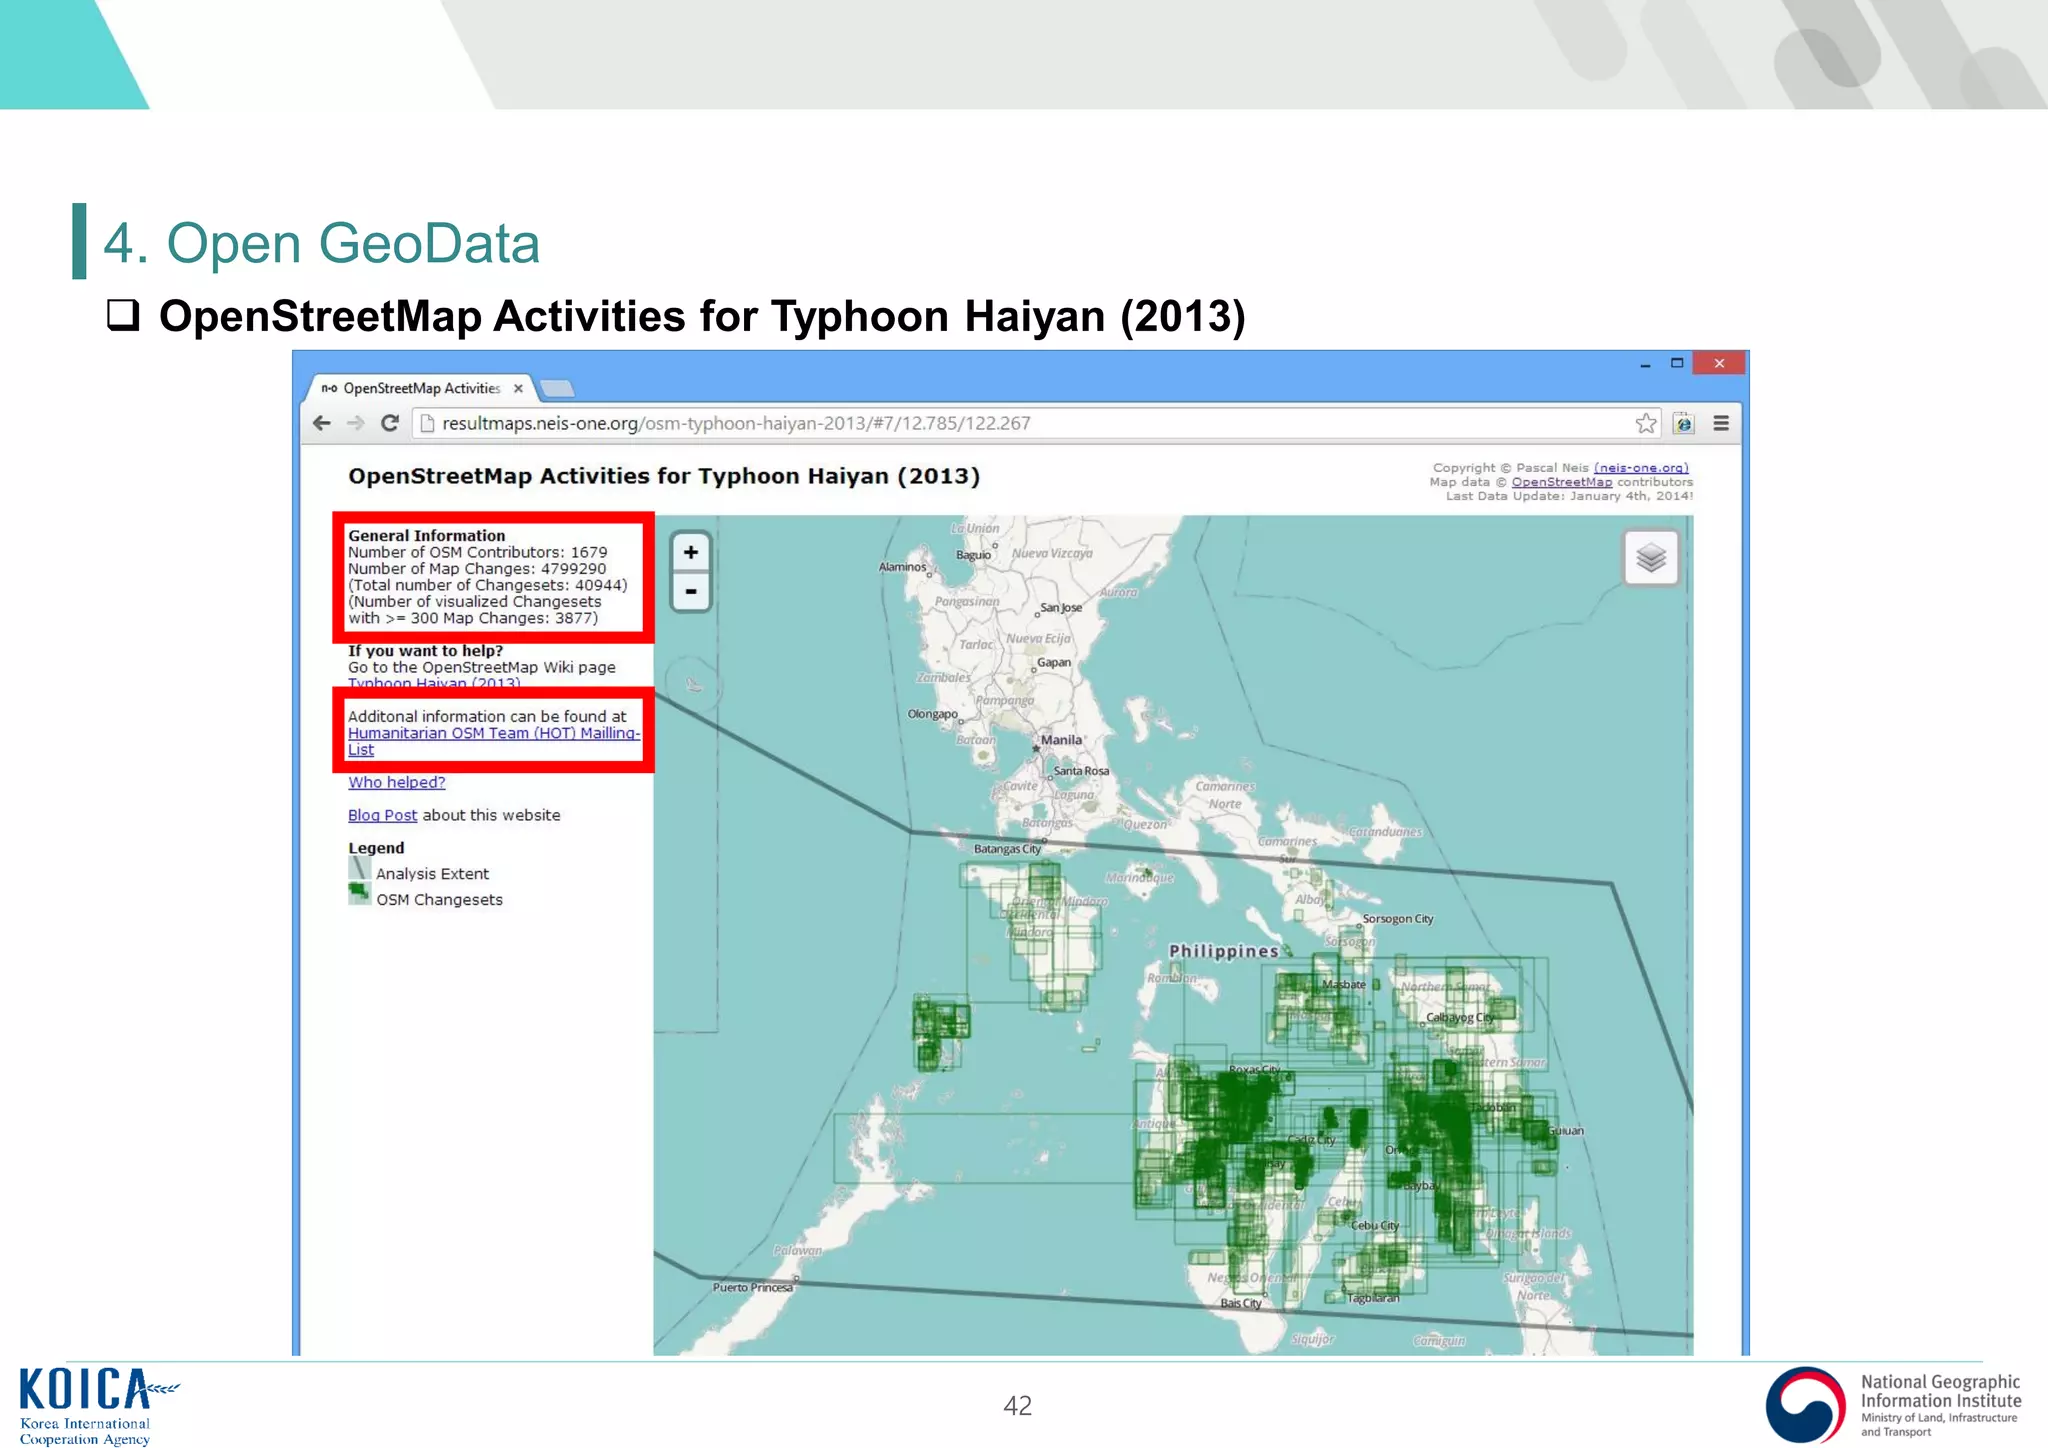This screenshot has width=2048, height=1448.
Task: Click the browser forward arrow
Action: pos(356,423)
